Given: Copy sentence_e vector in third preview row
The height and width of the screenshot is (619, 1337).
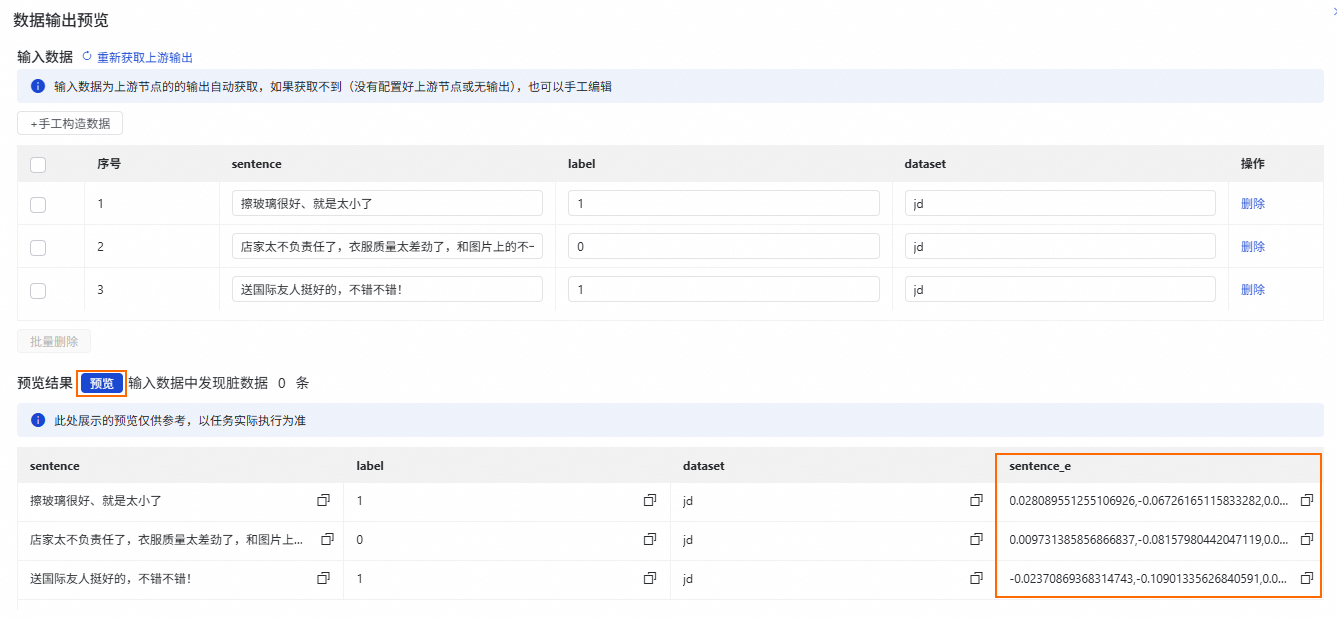Looking at the screenshot, I should tap(1306, 578).
